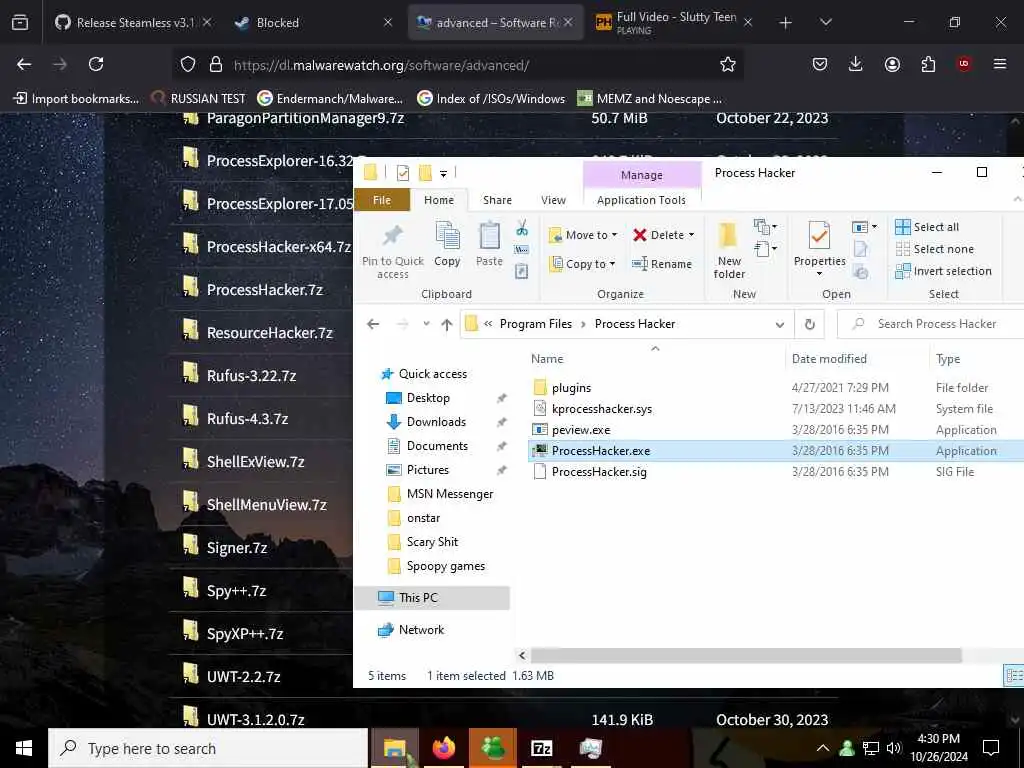The width and height of the screenshot is (1024, 768).
Task: Switch to the Share ribbon tab
Action: pyautogui.click(x=497, y=200)
